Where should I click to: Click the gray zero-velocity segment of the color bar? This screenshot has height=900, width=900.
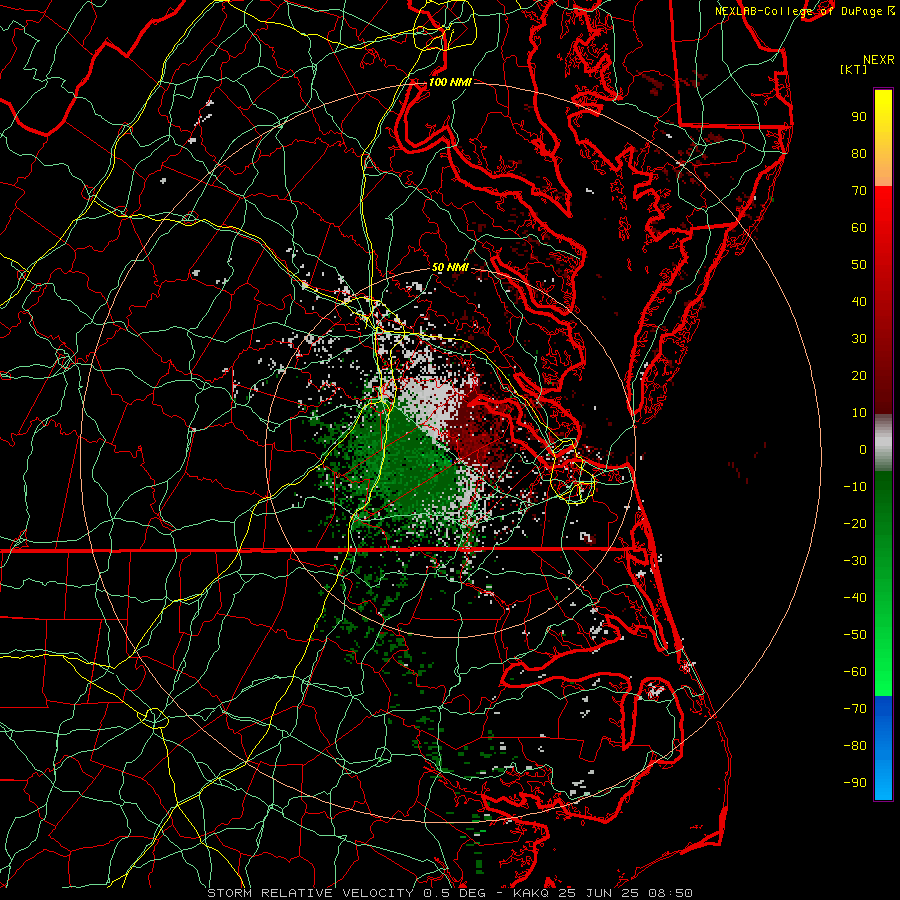pos(883,443)
